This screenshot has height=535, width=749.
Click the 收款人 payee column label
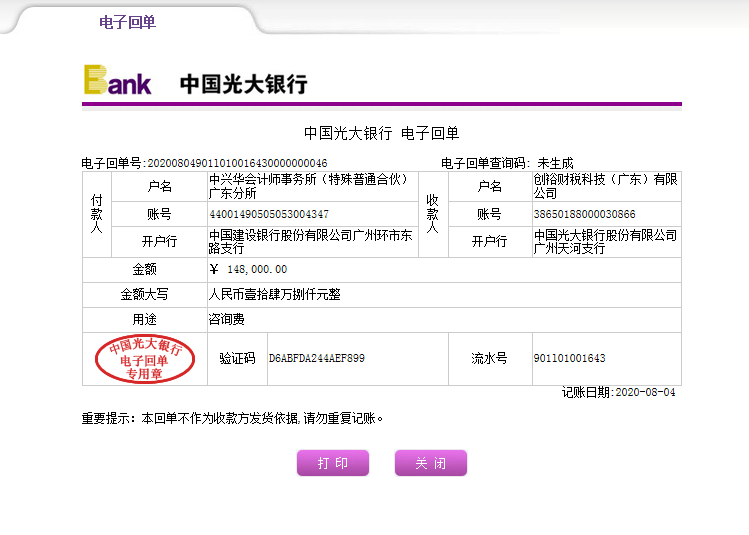pyautogui.click(x=433, y=214)
